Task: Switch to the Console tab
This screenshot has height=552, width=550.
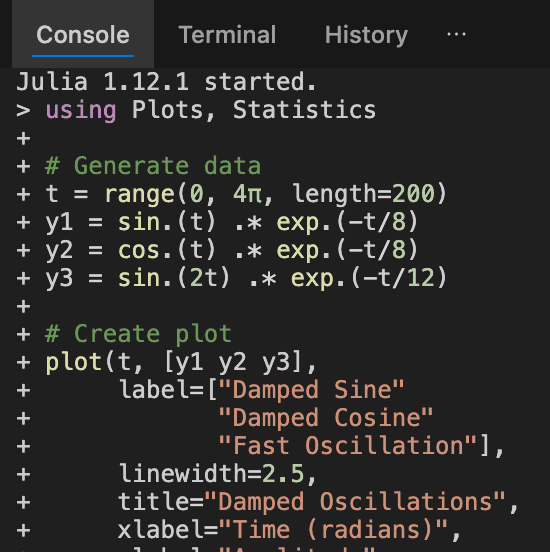Action: pyautogui.click(x=83, y=34)
